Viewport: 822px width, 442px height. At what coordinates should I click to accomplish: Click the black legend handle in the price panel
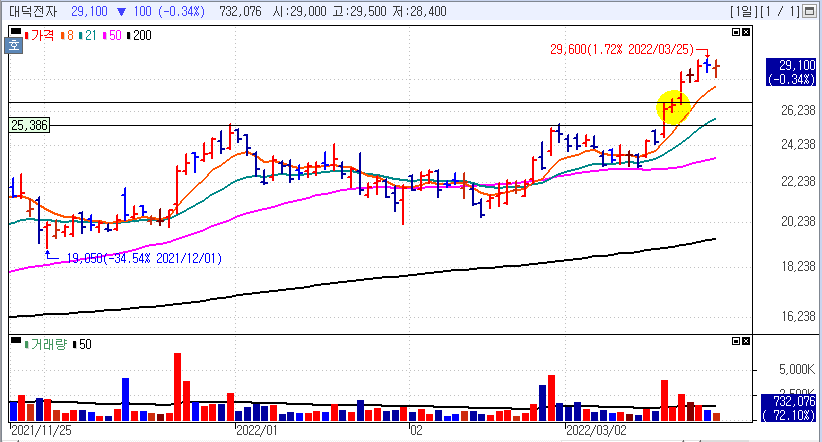pyautogui.click(x=16, y=31)
